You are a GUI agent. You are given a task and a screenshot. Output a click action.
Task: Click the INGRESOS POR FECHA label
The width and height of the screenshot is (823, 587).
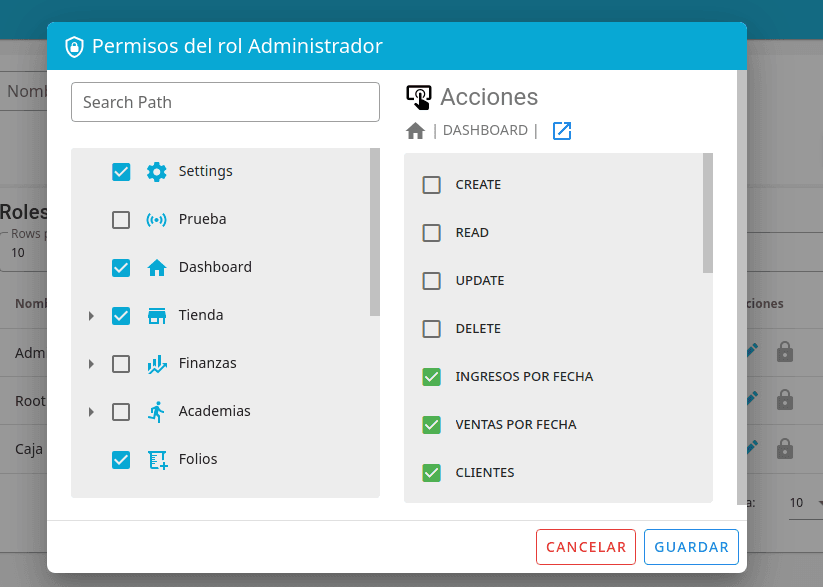[x=524, y=376]
